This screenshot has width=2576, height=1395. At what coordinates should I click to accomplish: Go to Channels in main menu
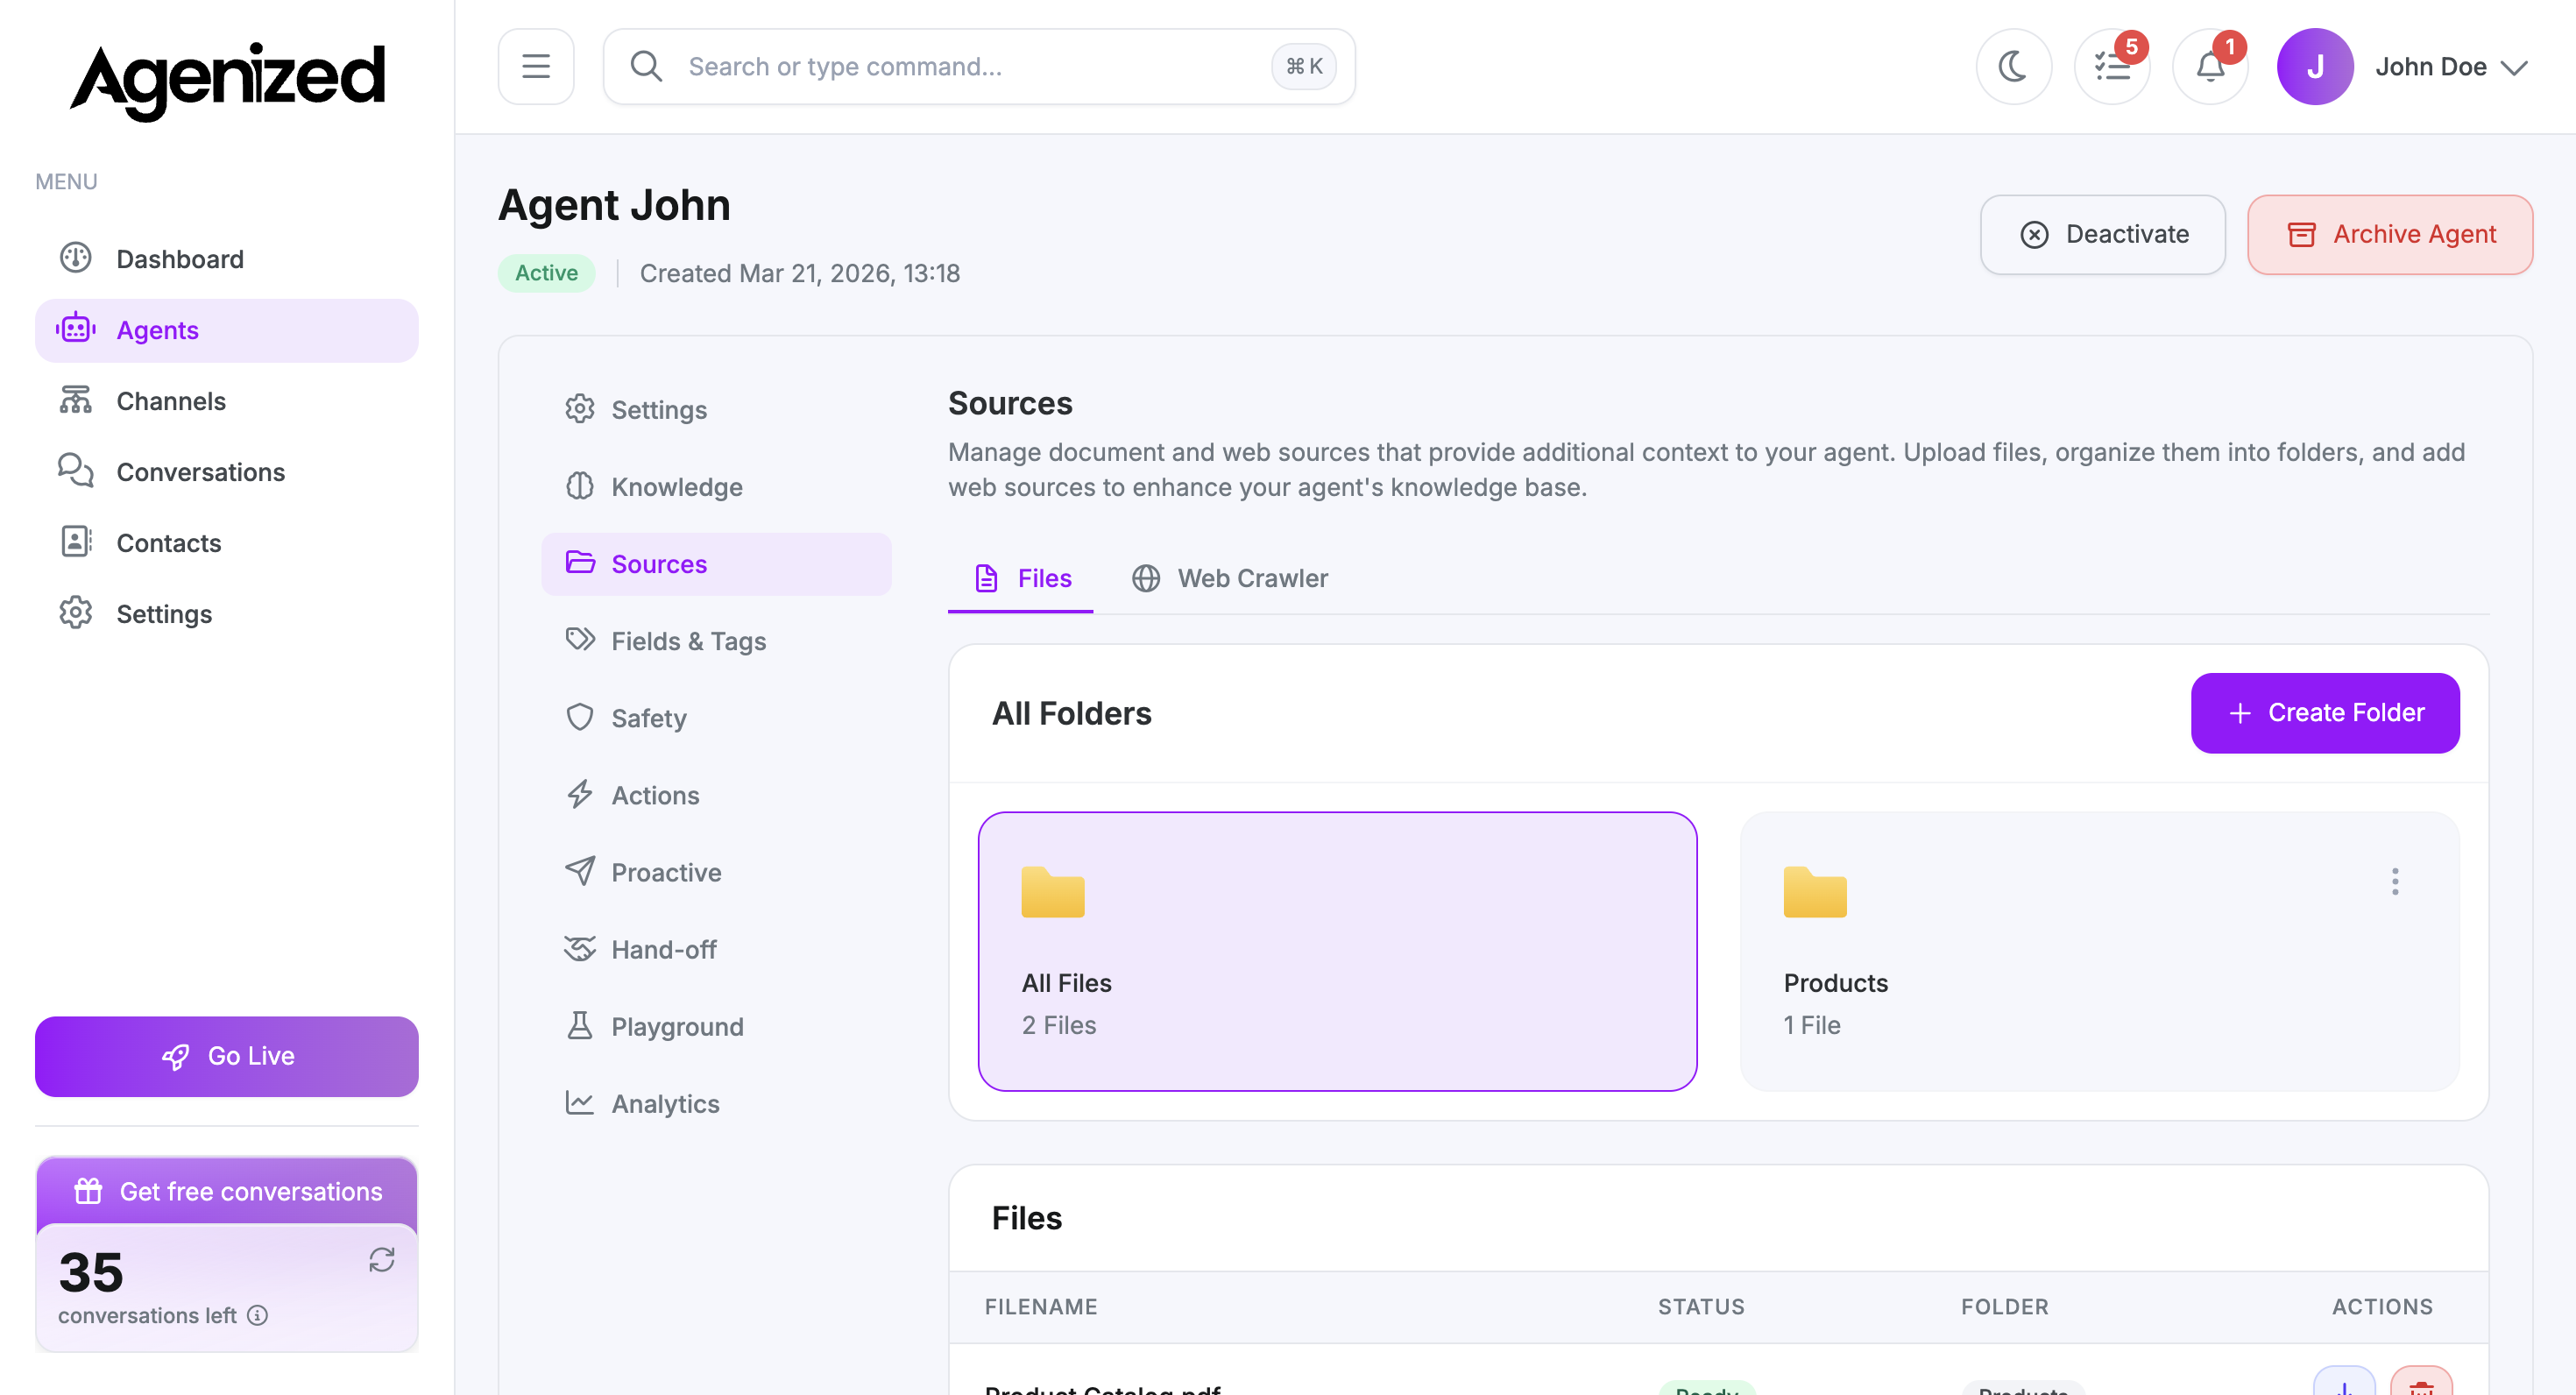(171, 401)
